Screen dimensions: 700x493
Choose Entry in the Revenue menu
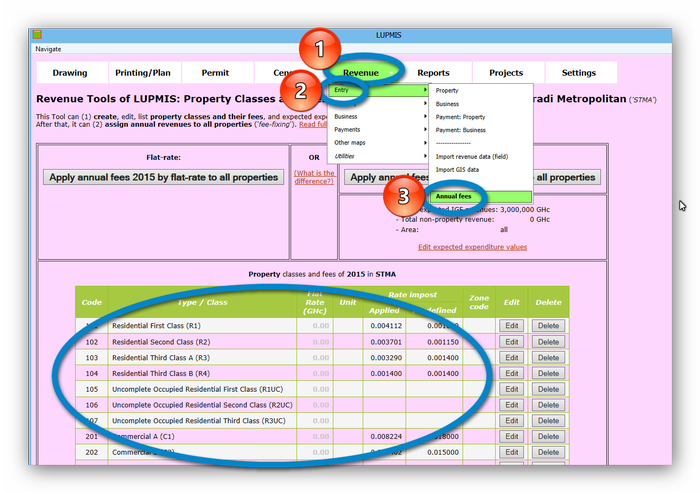coord(379,90)
